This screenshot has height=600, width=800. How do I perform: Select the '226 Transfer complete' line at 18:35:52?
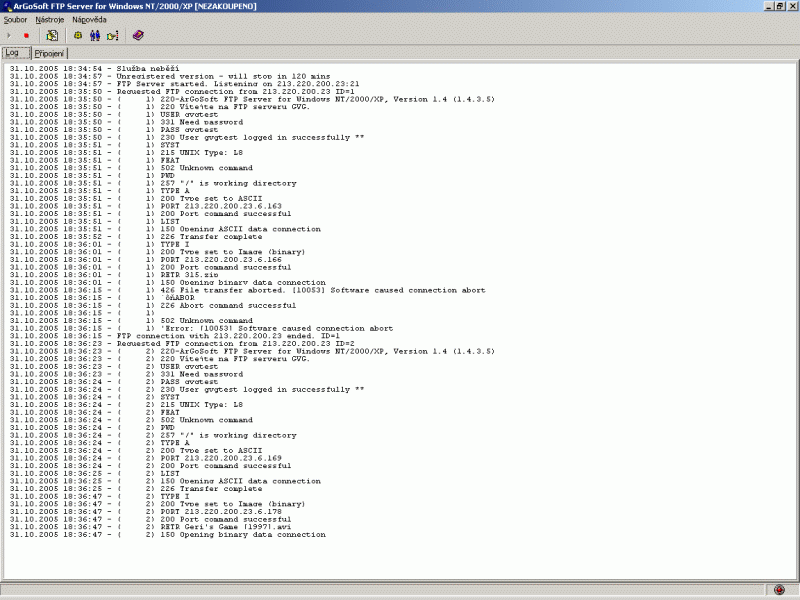[x=136, y=237]
